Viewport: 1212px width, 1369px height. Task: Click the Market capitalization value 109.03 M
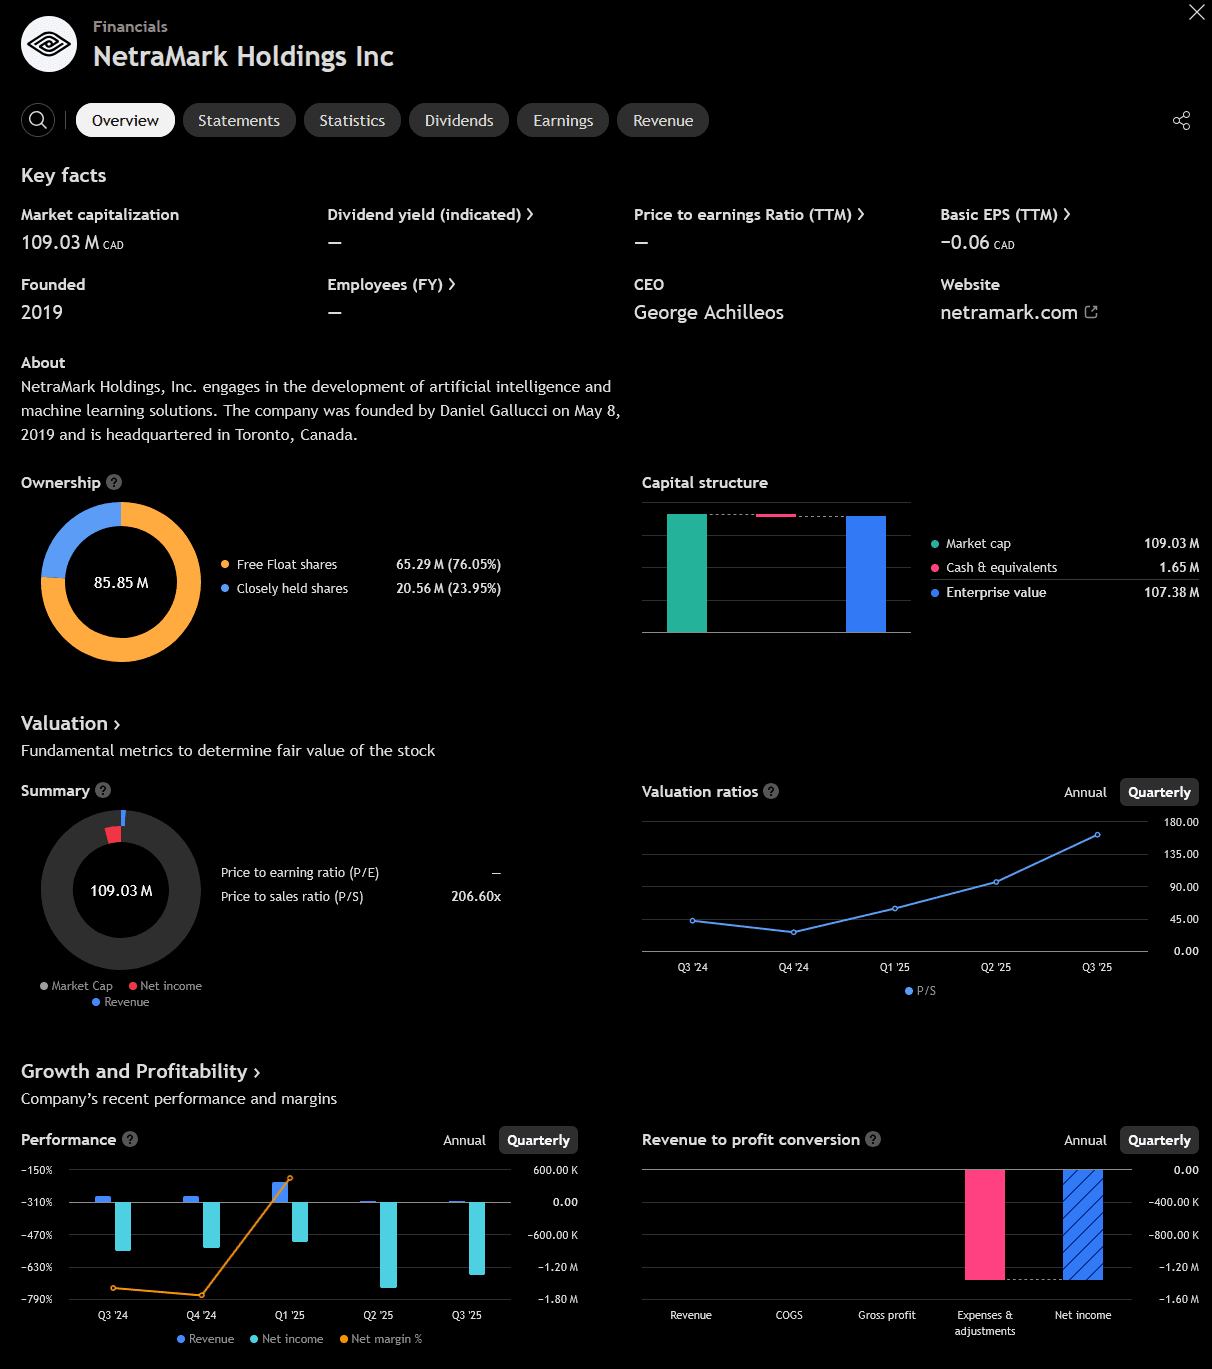click(72, 242)
